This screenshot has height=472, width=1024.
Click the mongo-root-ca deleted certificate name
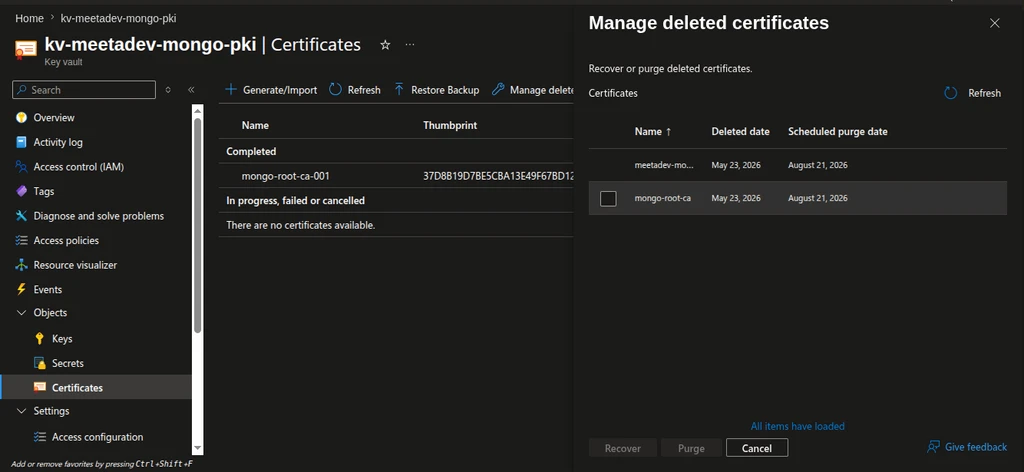pyautogui.click(x=662, y=198)
